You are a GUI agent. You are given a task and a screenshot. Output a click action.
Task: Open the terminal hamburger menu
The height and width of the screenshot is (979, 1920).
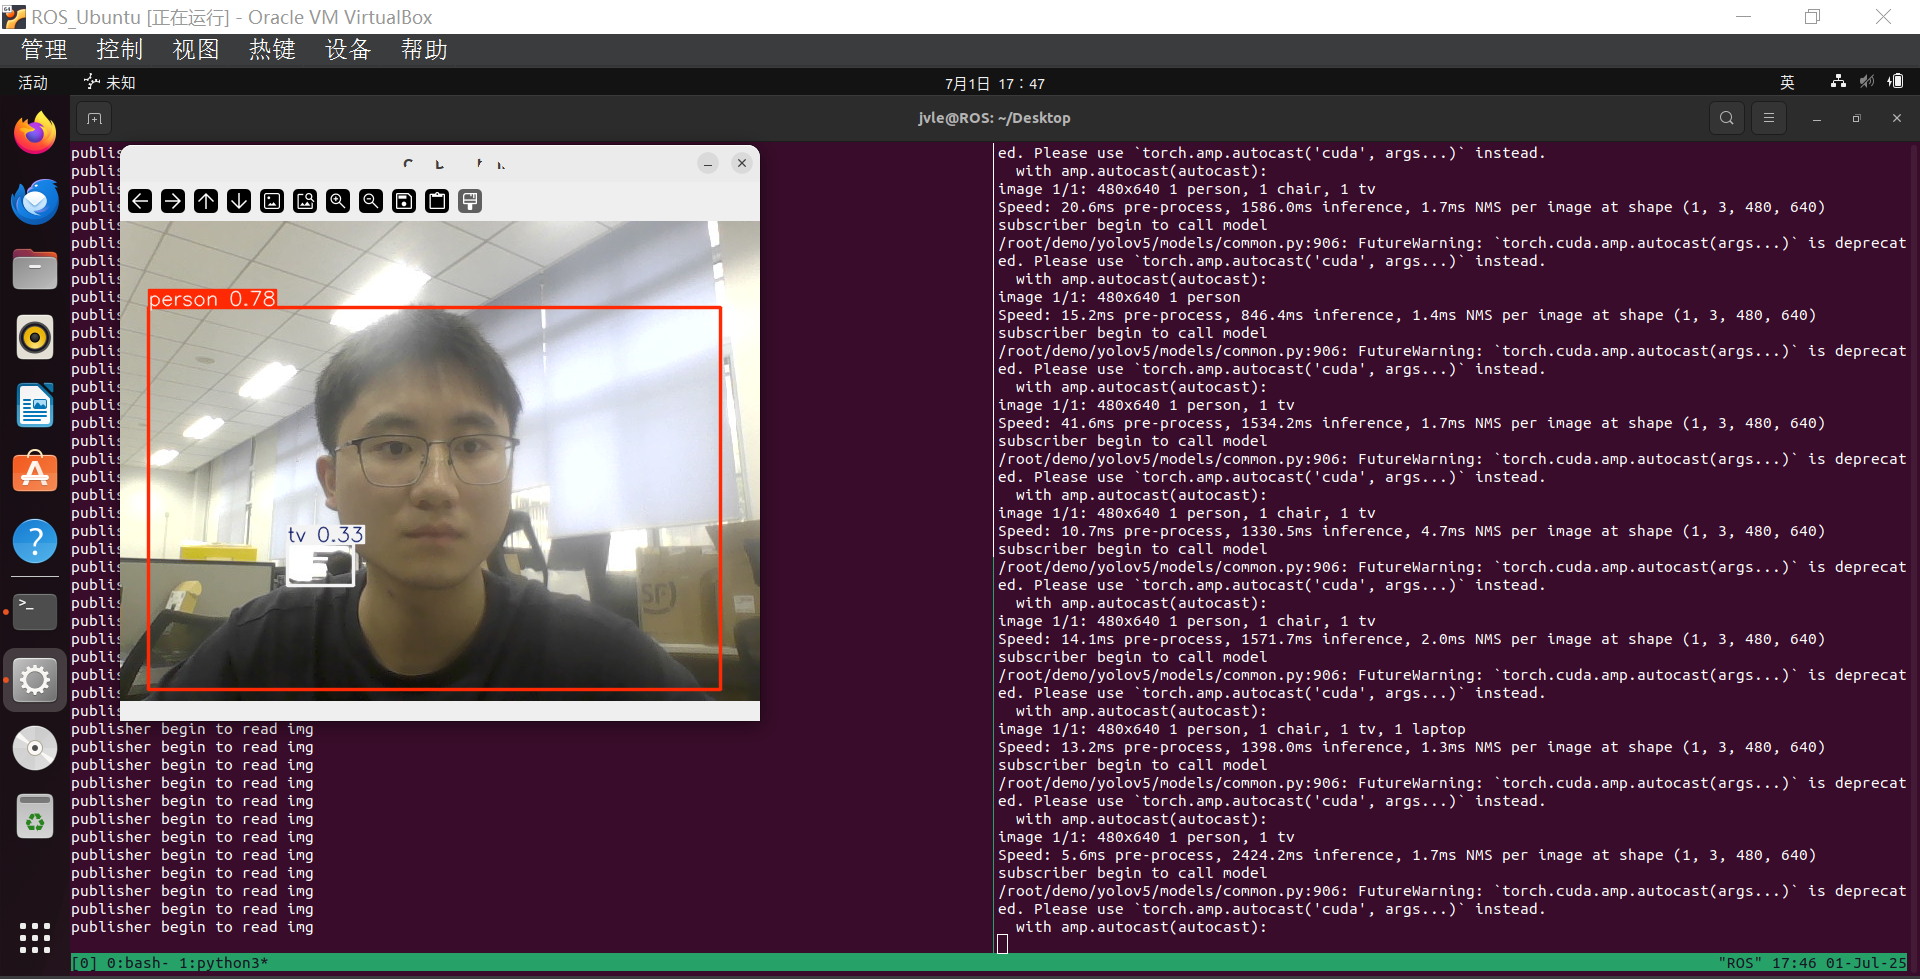tap(1768, 118)
